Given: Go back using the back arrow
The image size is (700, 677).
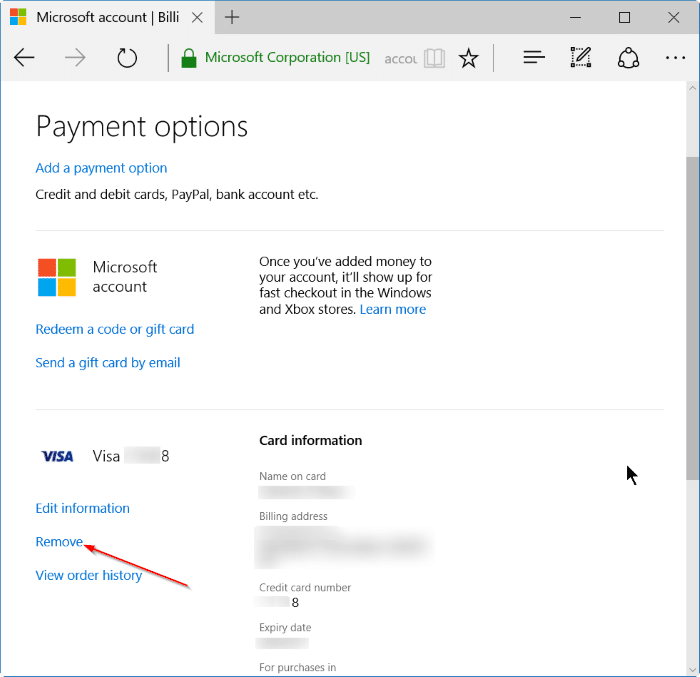Looking at the screenshot, I should tap(24, 58).
